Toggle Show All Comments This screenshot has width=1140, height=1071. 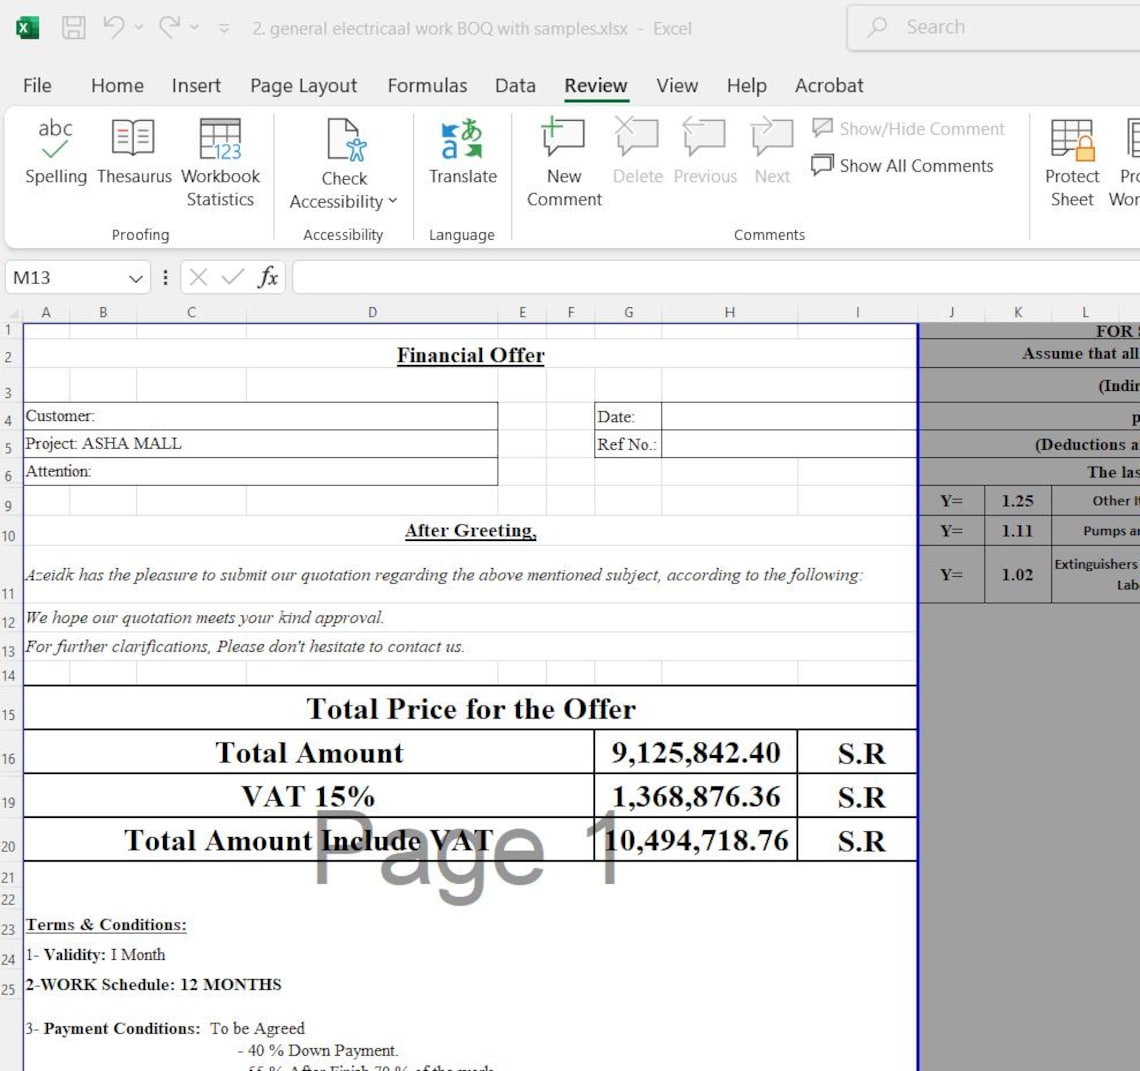click(902, 166)
